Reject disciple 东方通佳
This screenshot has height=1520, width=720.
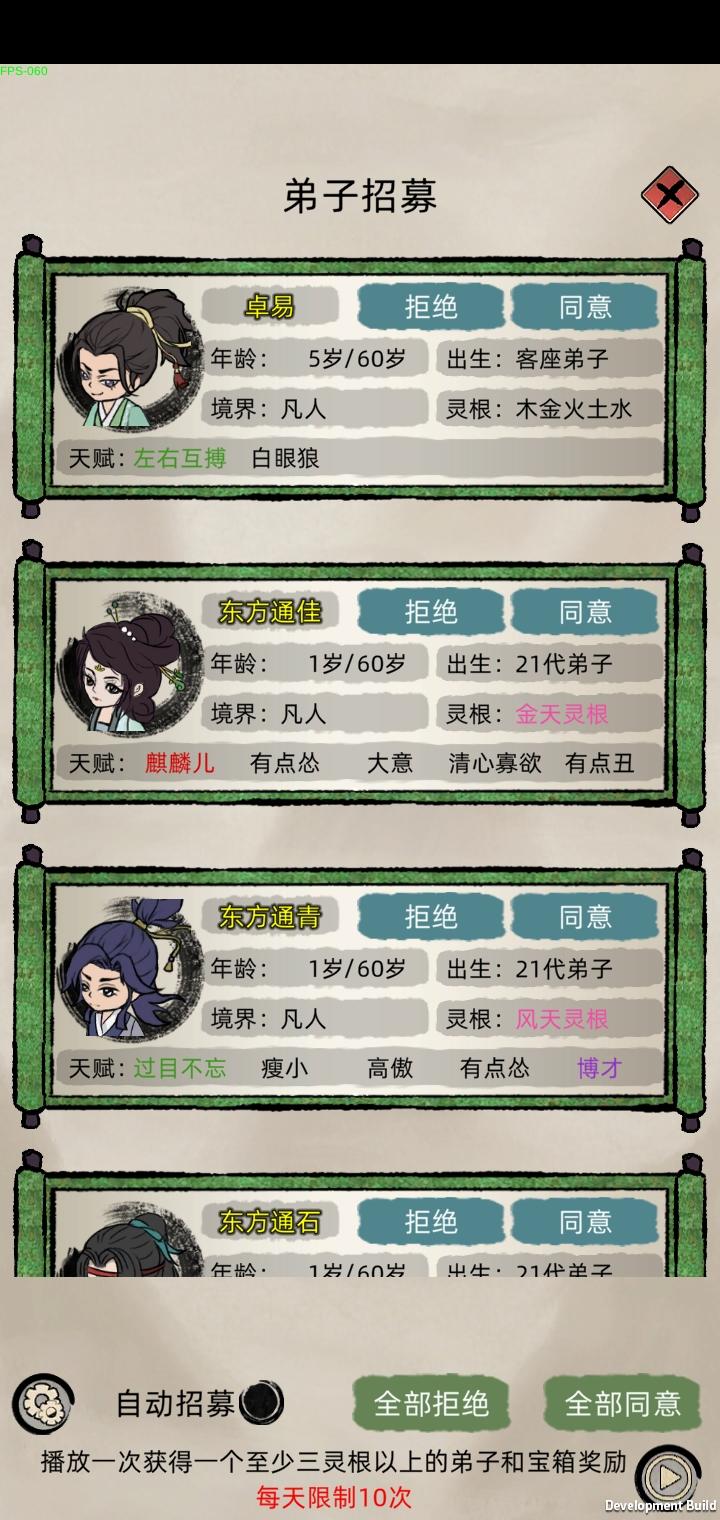click(x=431, y=612)
